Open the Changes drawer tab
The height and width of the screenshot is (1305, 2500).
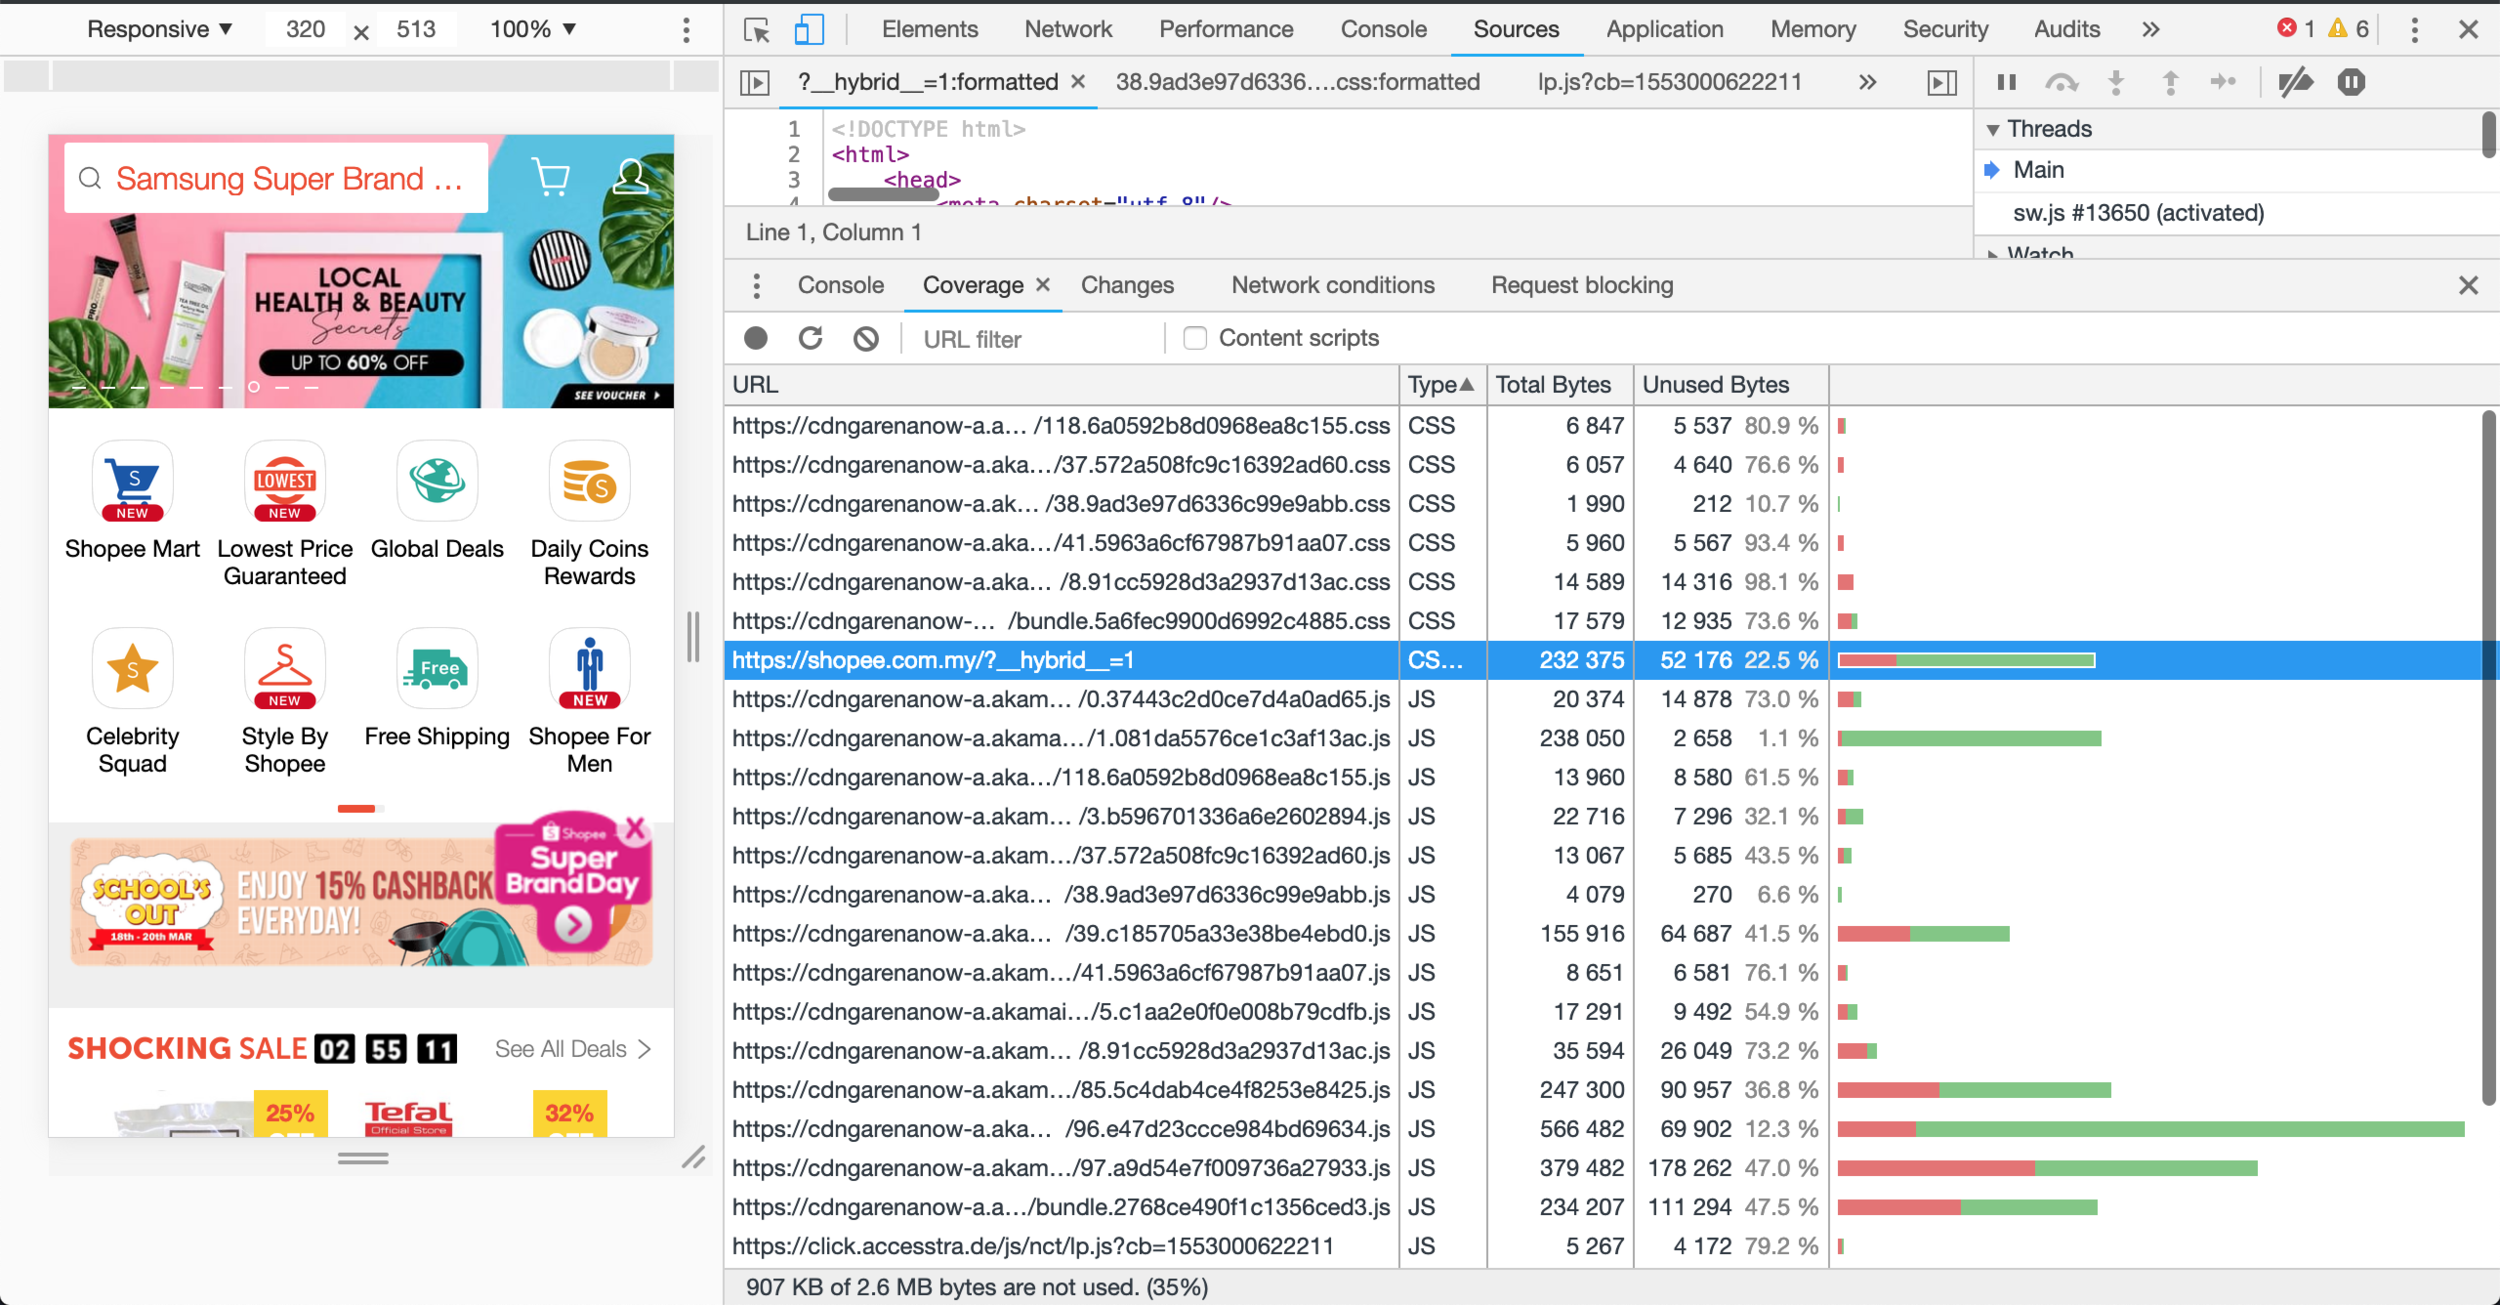1126,285
